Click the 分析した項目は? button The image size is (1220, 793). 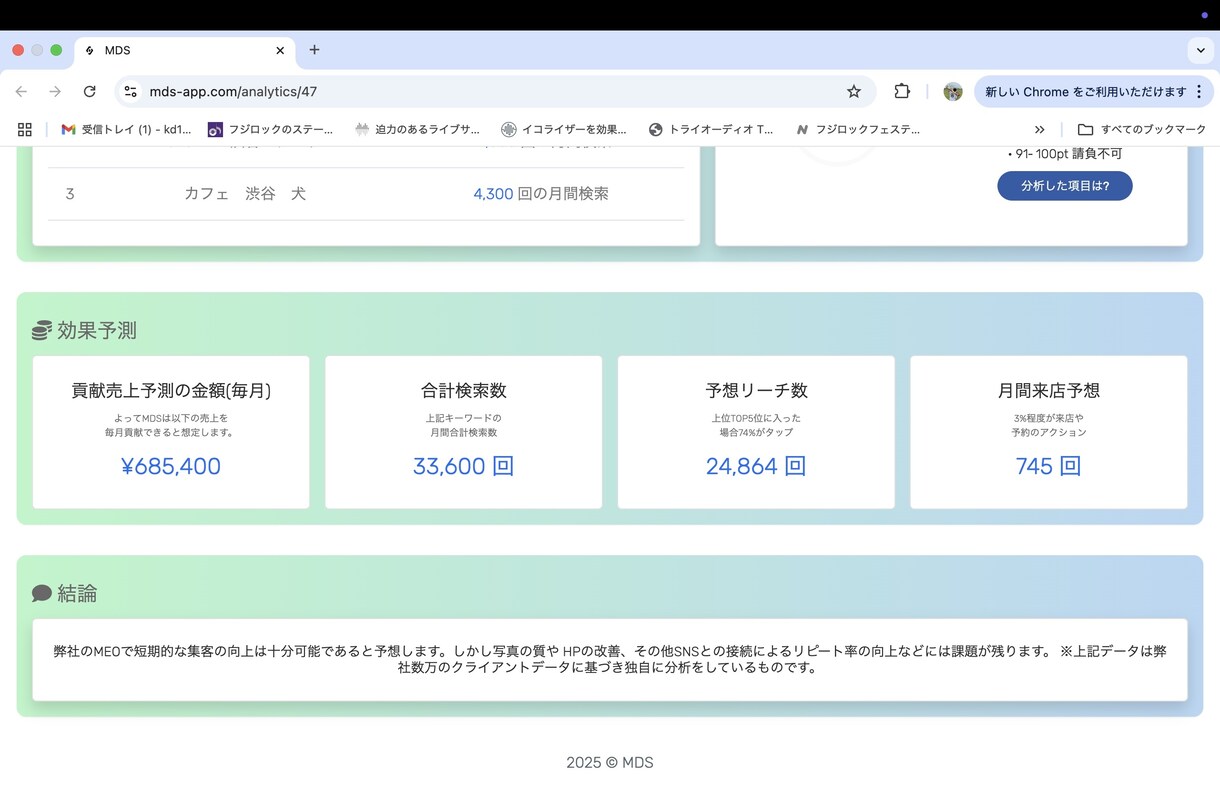[1065, 186]
